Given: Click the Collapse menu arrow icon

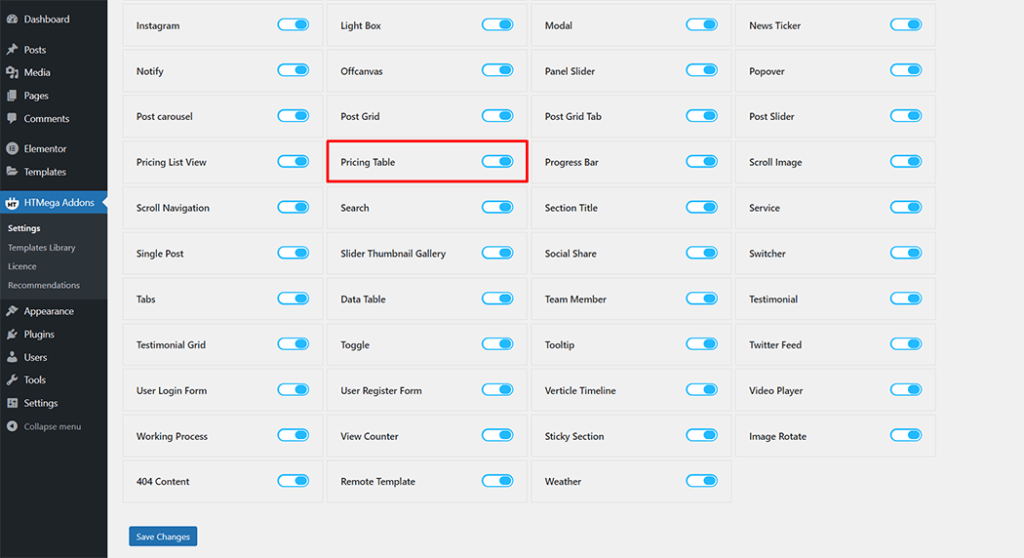Looking at the screenshot, I should [12, 426].
